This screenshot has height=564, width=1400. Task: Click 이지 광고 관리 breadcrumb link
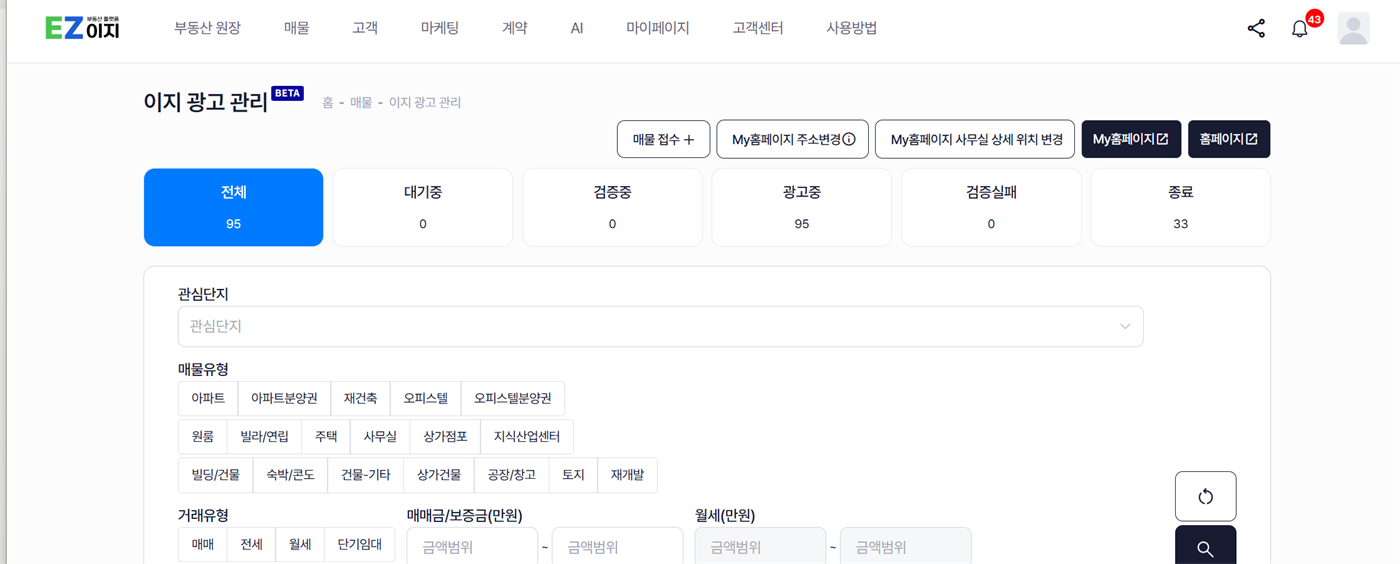point(425,103)
